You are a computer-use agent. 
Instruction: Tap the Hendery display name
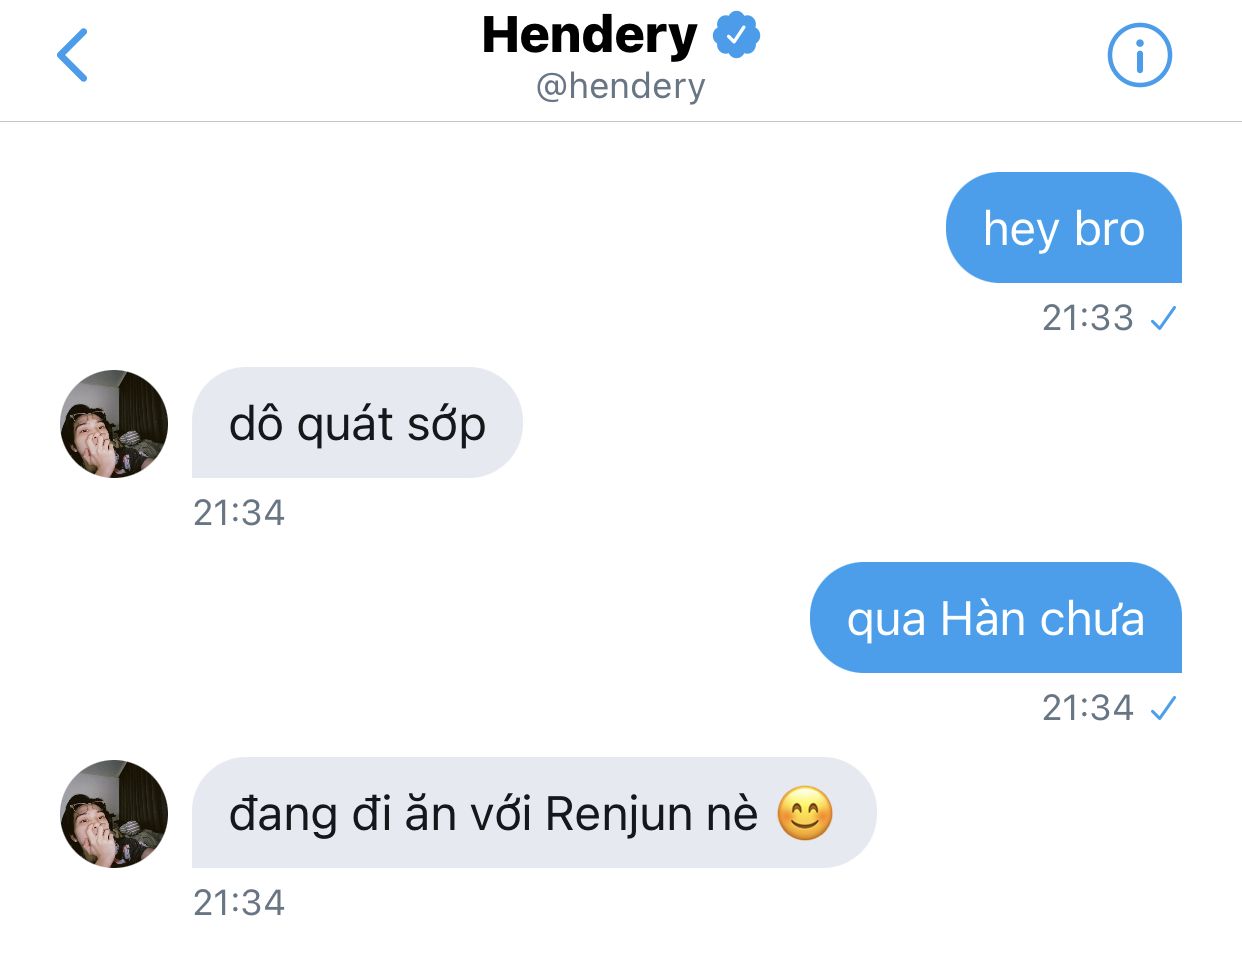click(x=589, y=36)
